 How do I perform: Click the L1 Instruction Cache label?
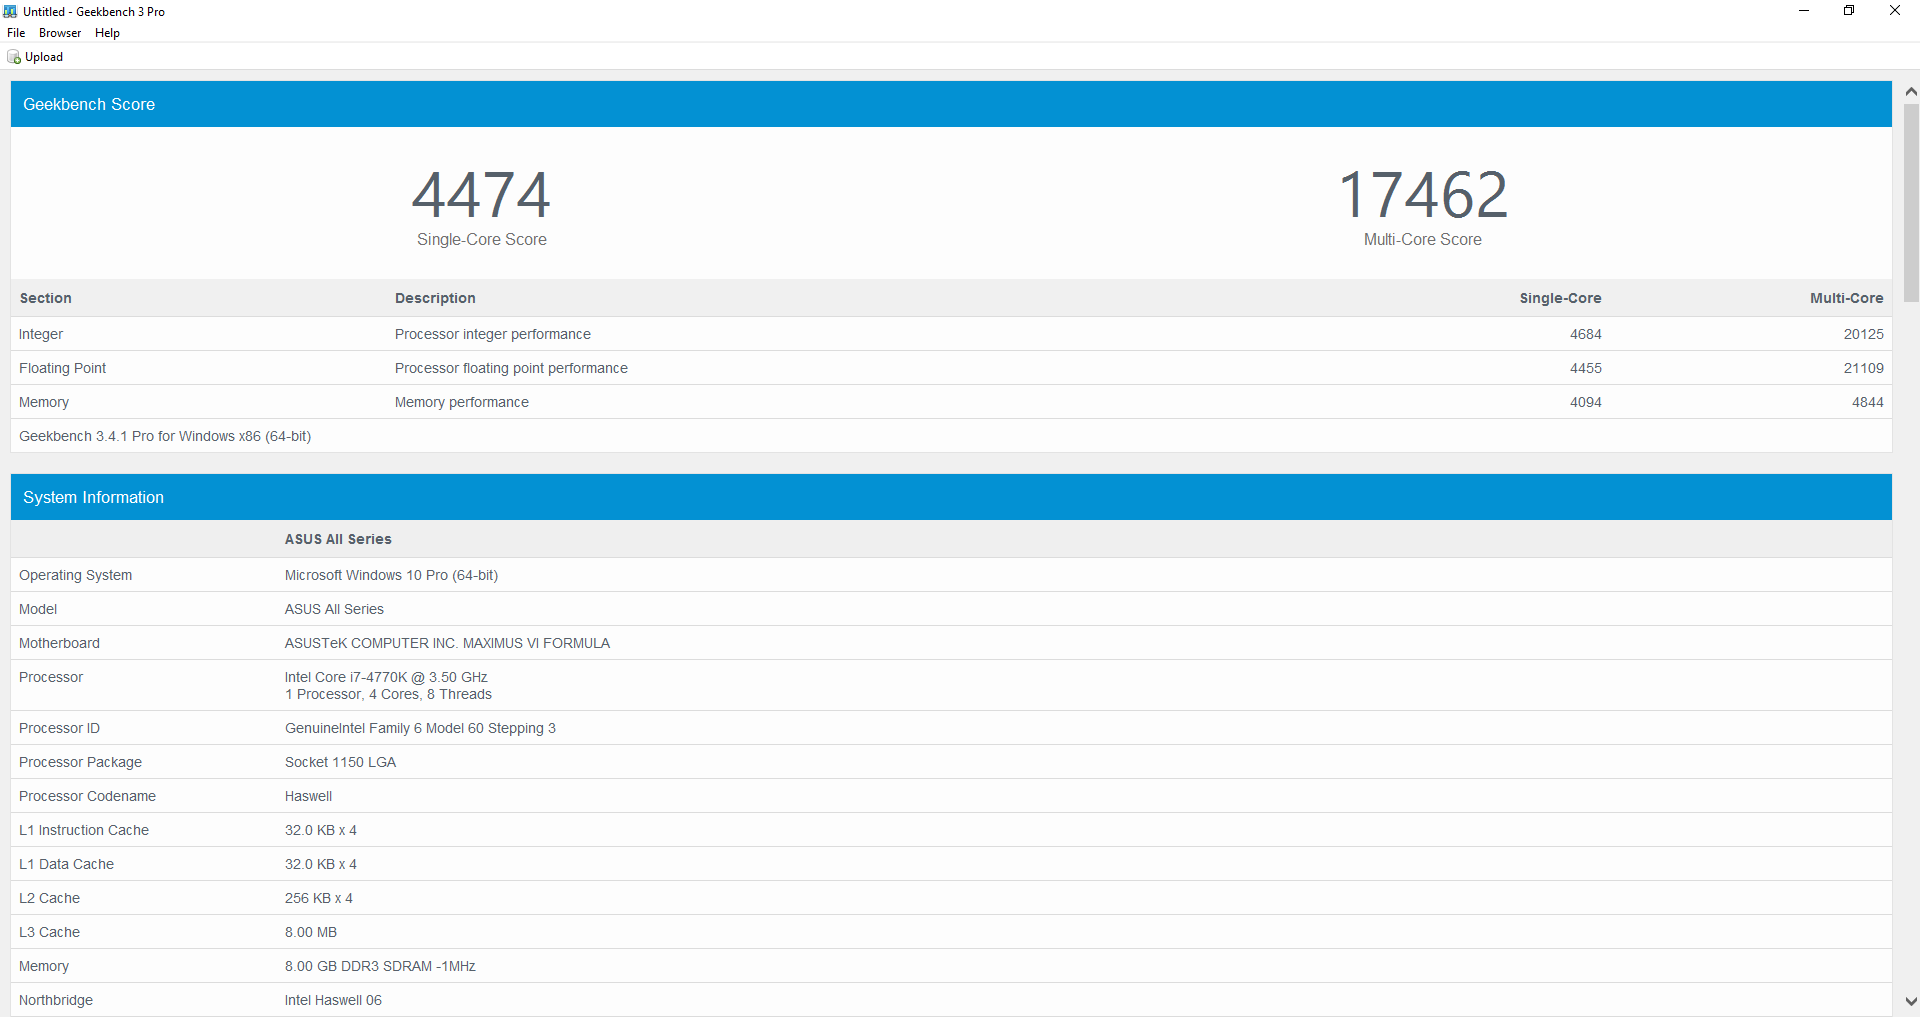point(84,830)
